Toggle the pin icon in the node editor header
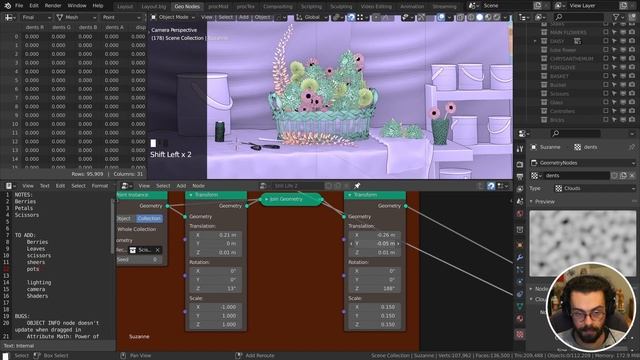The image size is (640, 360). pos(357,186)
